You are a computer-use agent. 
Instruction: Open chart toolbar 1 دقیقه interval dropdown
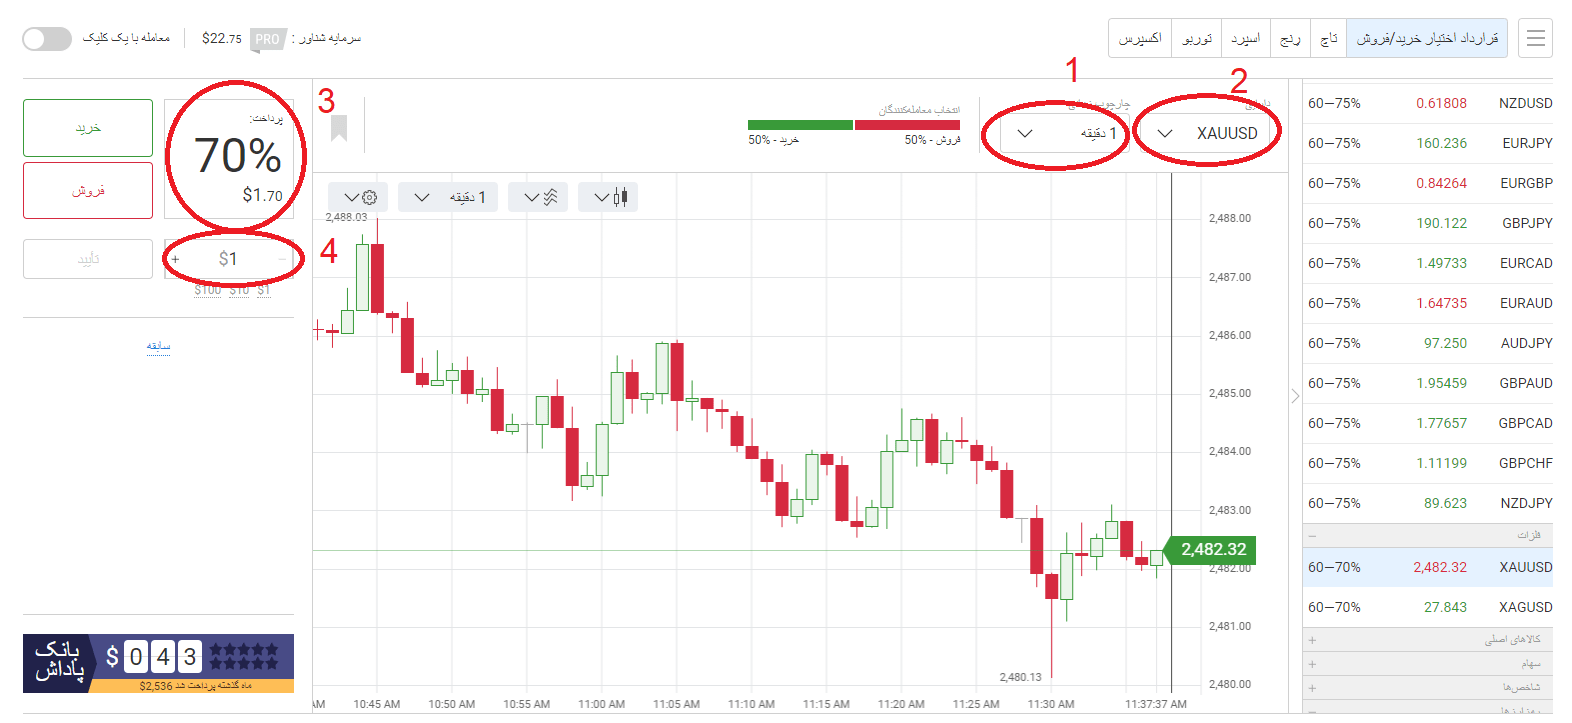tap(448, 197)
